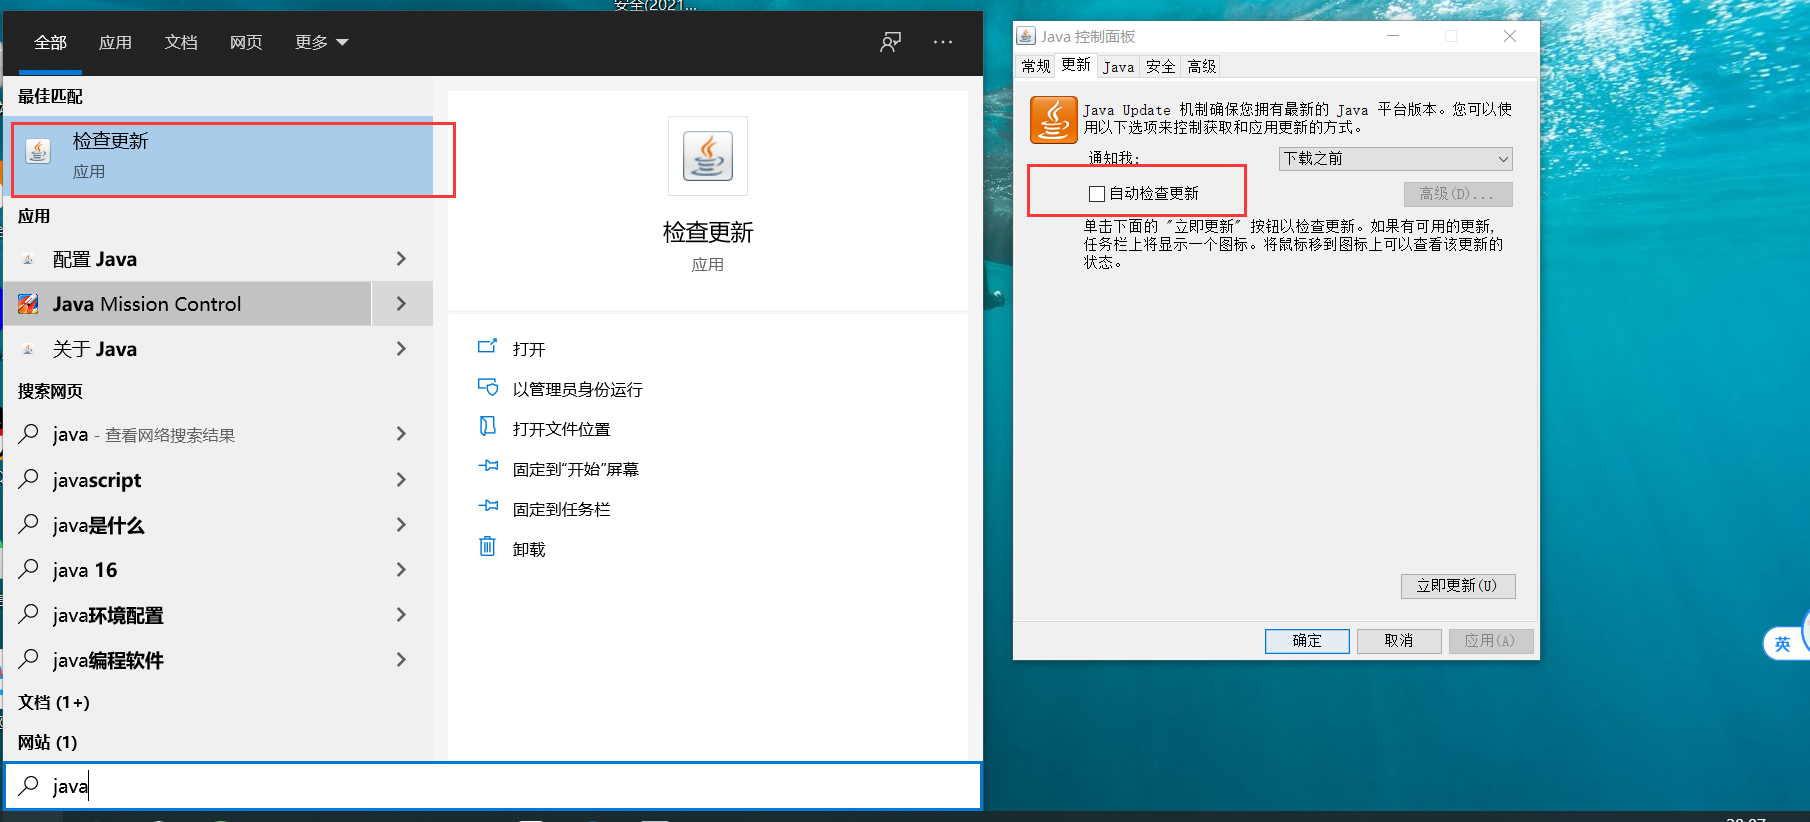Open the 网站 (1) results section
Image resolution: width=1810 pixels, height=822 pixels.
click(47, 742)
